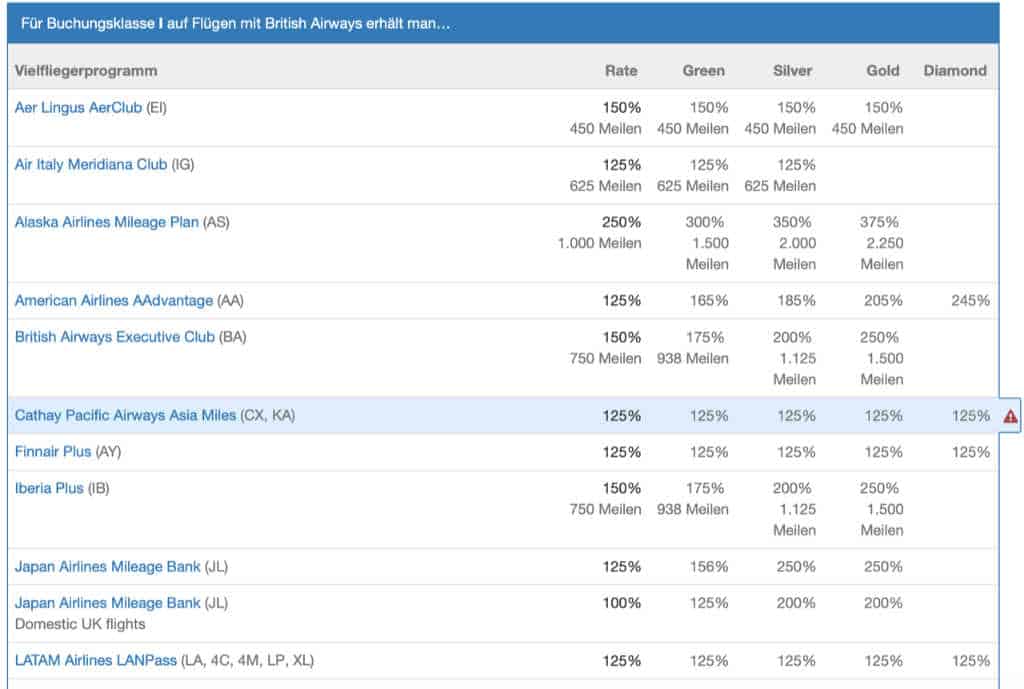The height and width of the screenshot is (689, 1024).
Task: Select the Green column header
Action: tap(703, 71)
